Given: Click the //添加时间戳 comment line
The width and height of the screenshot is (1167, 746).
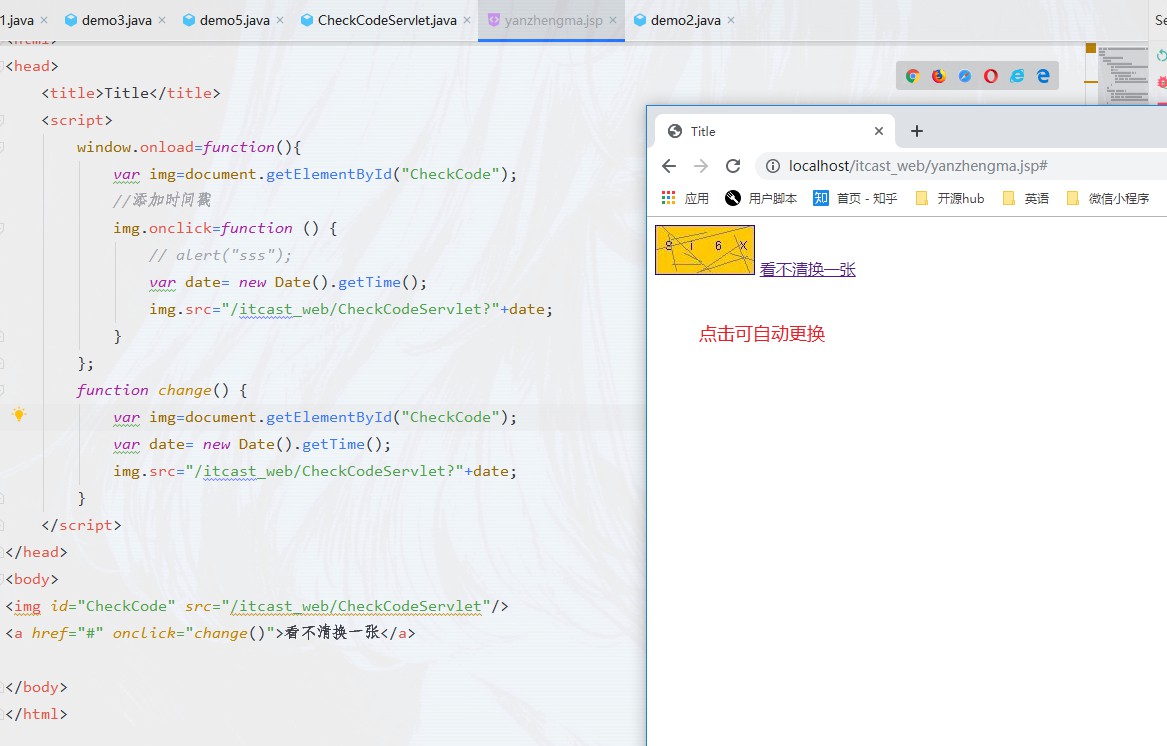Looking at the screenshot, I should coord(162,200).
